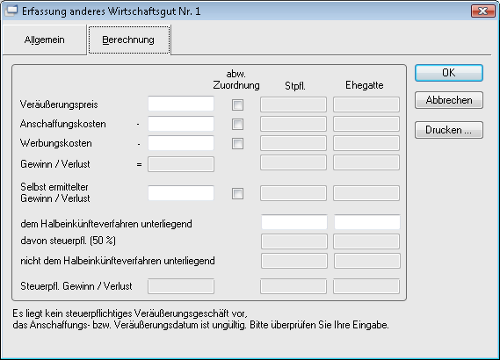Click the dialog title bar icon
Image resolution: width=500 pixels, height=360 pixels.
(x=11, y=11)
